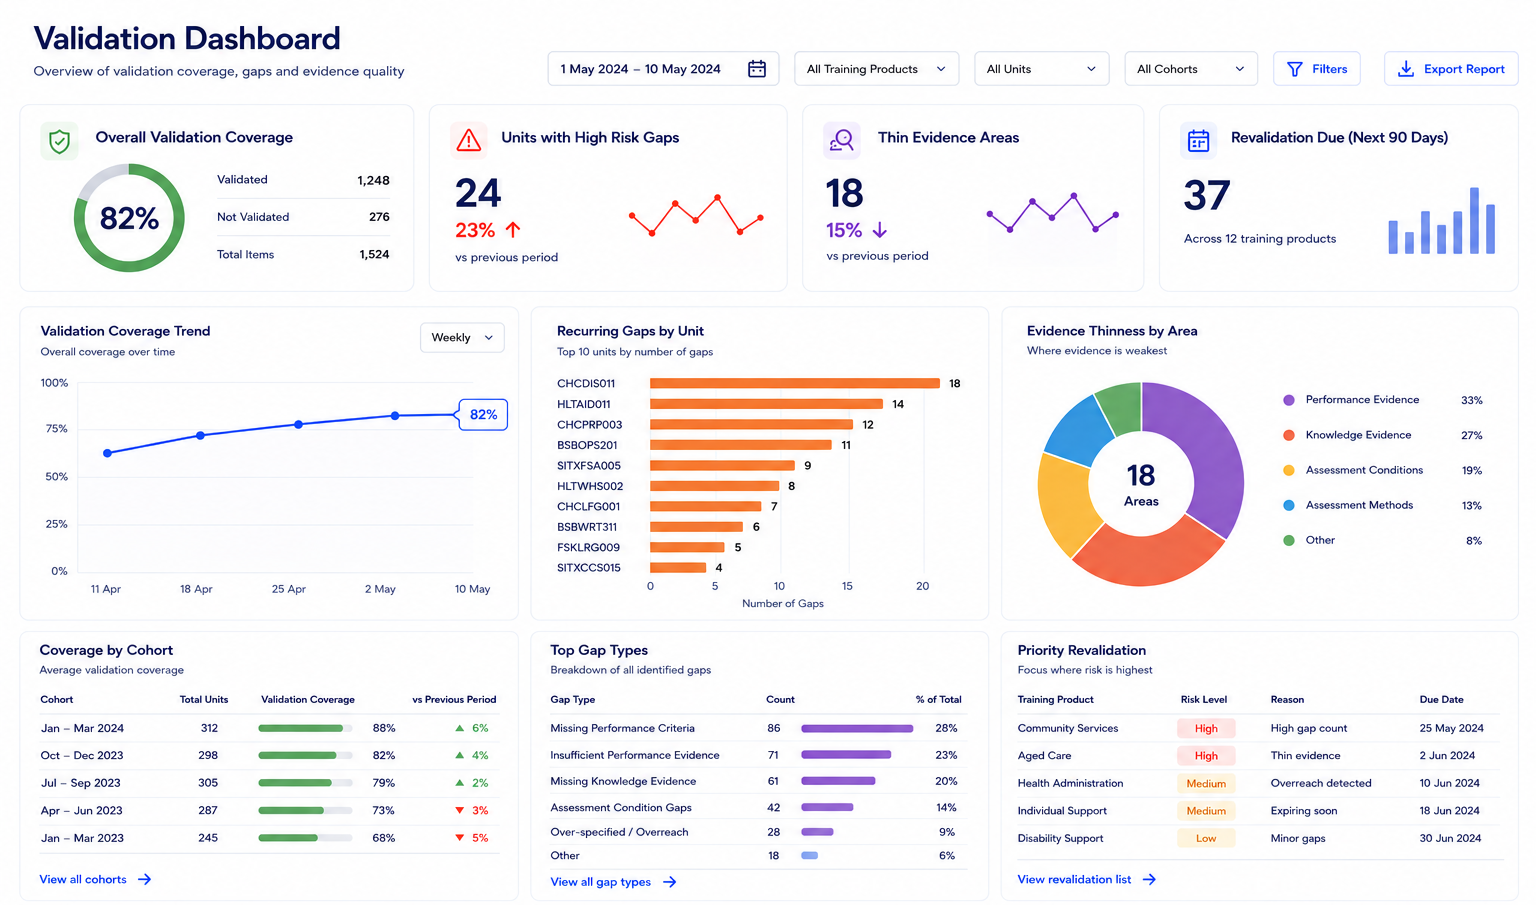
Task: Sort by the Validation Coverage column header
Action: pos(308,699)
